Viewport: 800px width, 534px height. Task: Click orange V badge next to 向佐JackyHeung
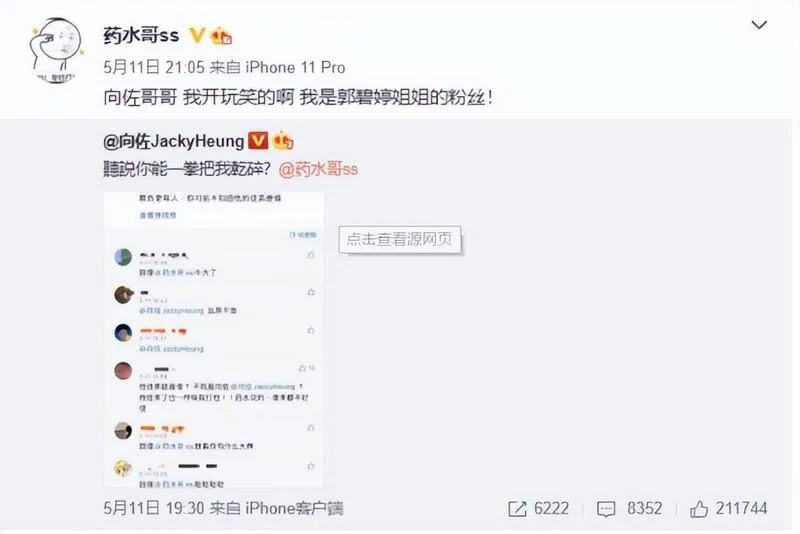258,140
